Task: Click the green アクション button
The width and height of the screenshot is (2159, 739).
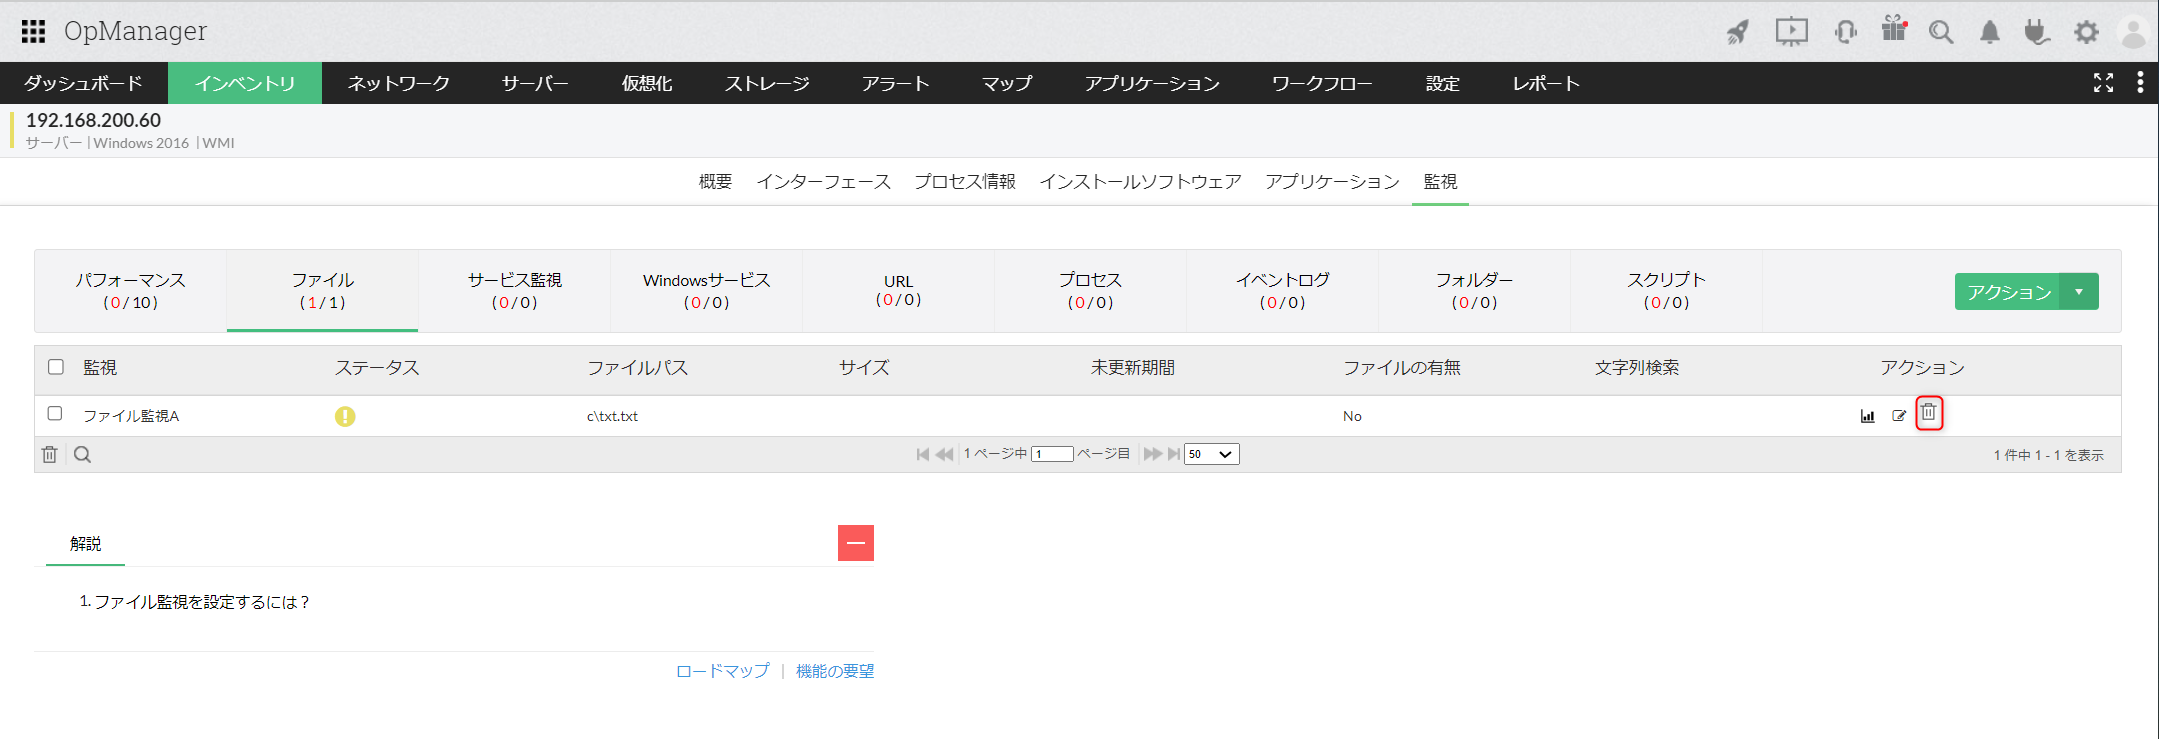Action: pos(2008,292)
